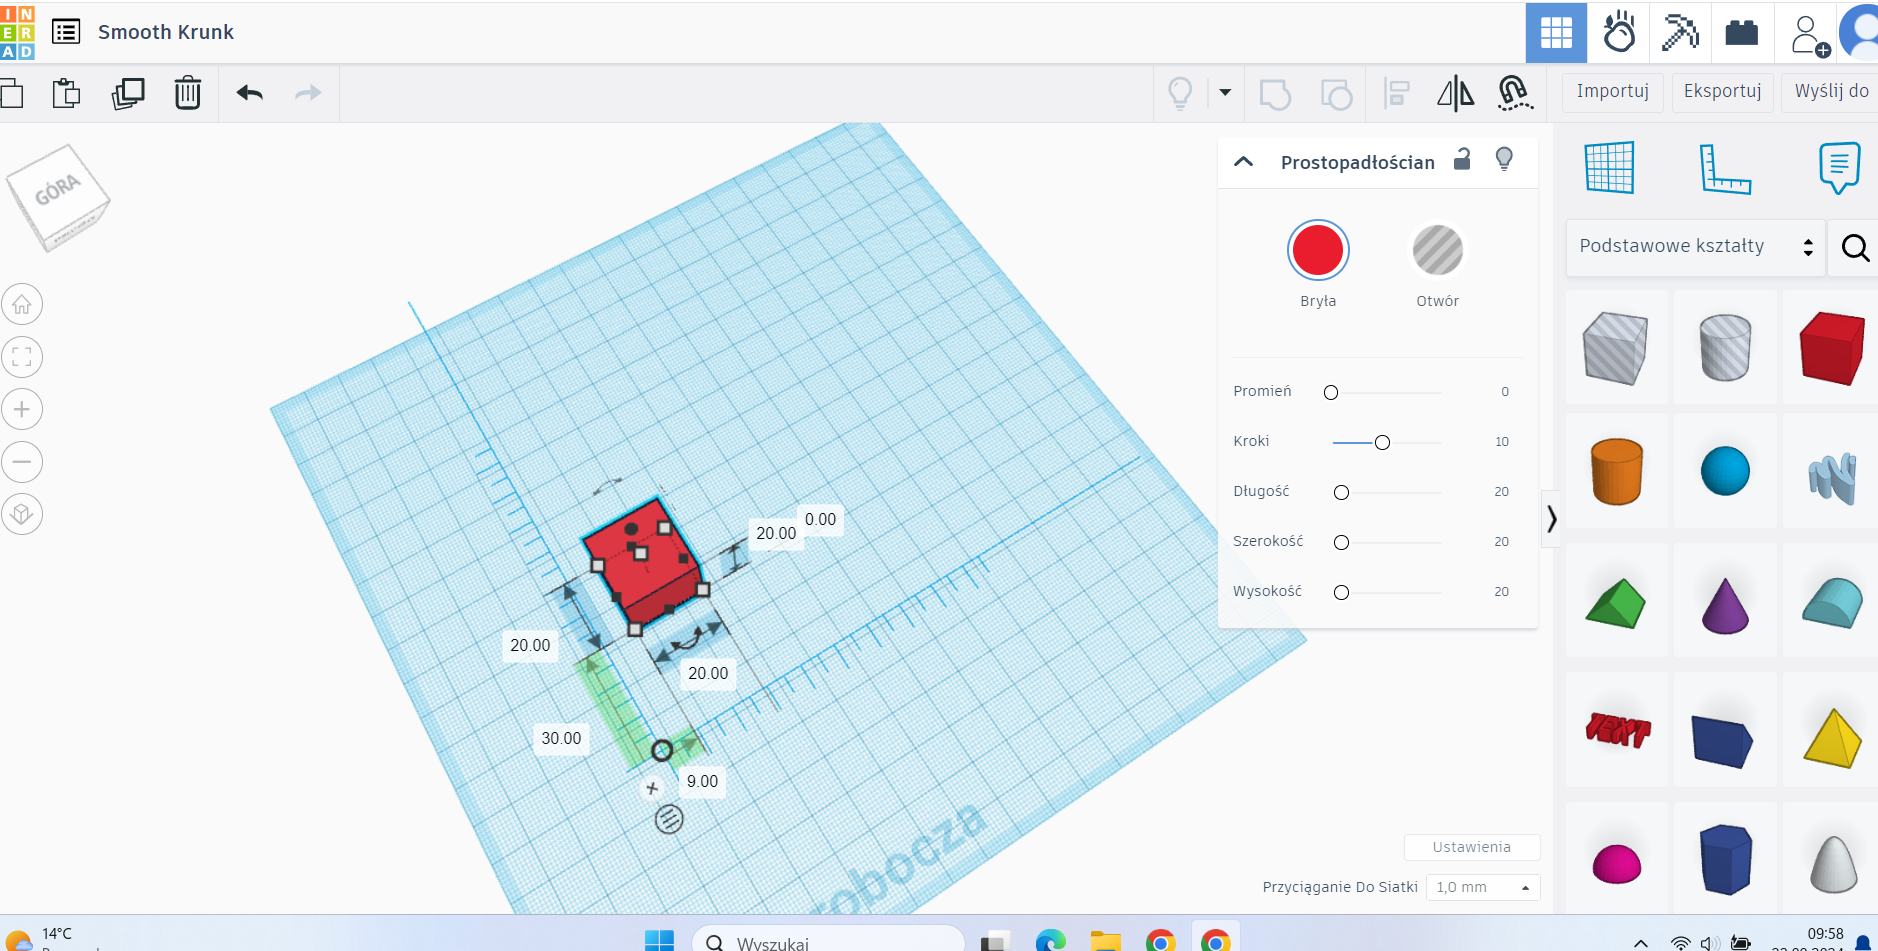
Task: Pick the red TEXT shape
Action: click(x=1617, y=730)
